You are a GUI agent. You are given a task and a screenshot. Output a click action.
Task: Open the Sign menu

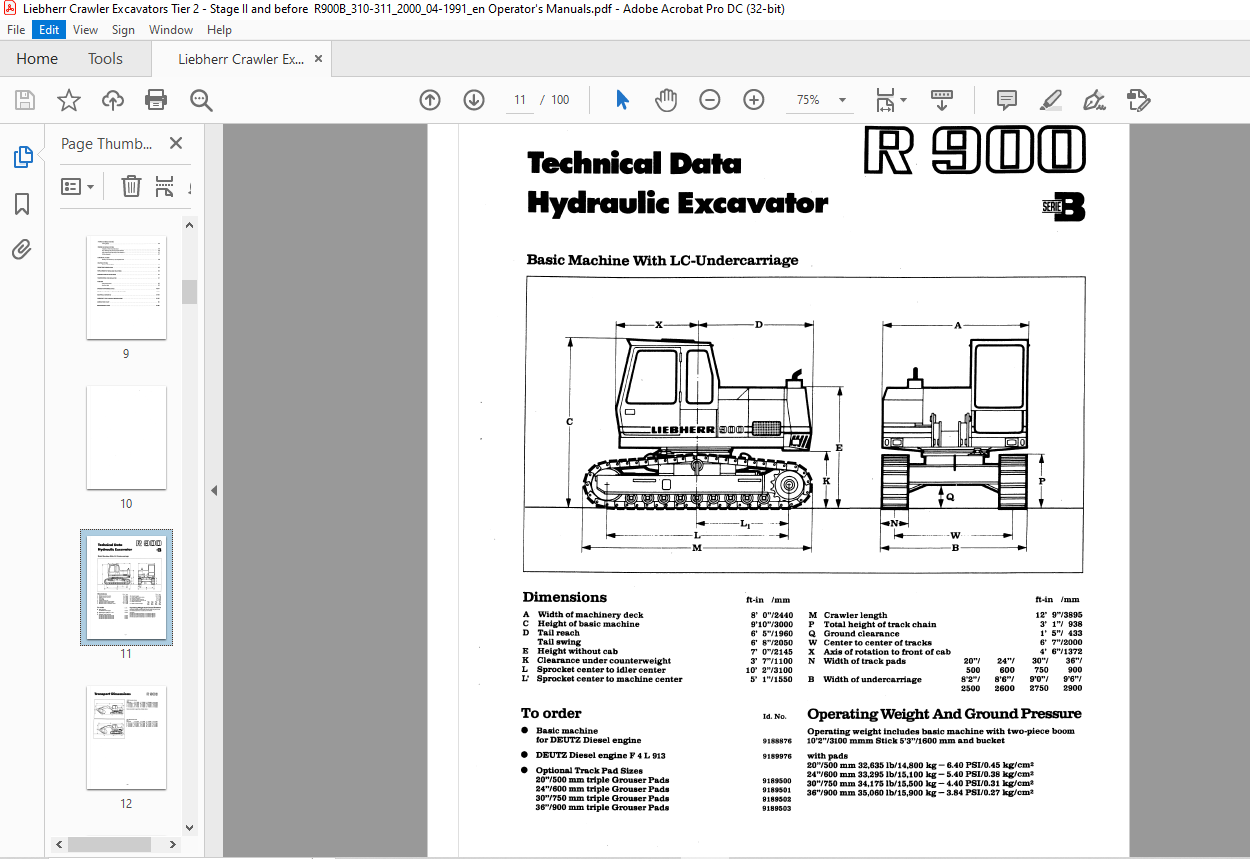click(x=123, y=30)
